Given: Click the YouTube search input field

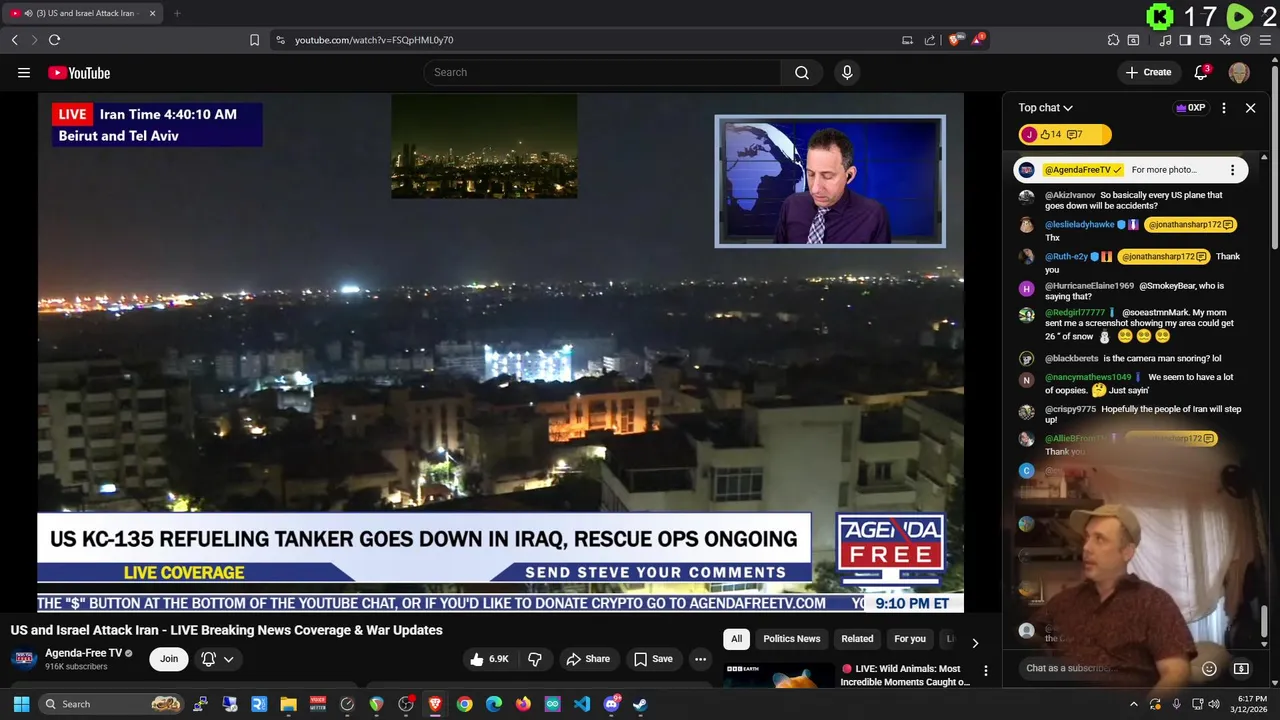Looking at the screenshot, I should point(603,72).
